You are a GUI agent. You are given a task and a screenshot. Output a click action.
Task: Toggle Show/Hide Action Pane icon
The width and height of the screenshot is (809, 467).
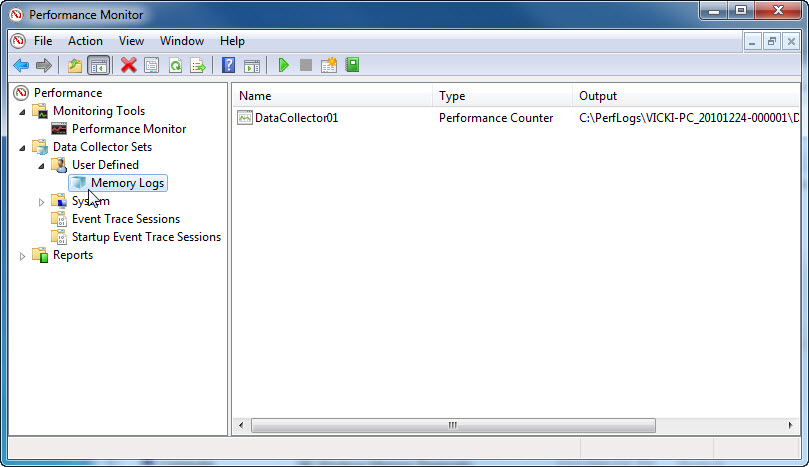click(252, 66)
